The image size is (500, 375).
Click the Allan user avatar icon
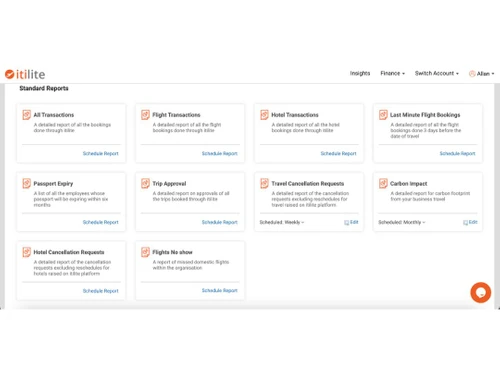472,74
